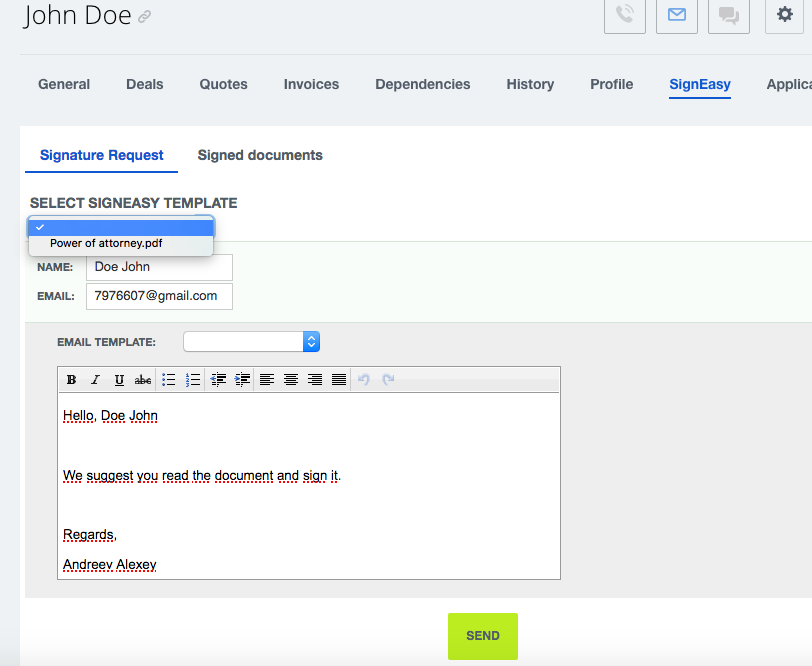Go to the Dependencies tab
Viewport: 812px width, 666px height.
click(x=423, y=84)
